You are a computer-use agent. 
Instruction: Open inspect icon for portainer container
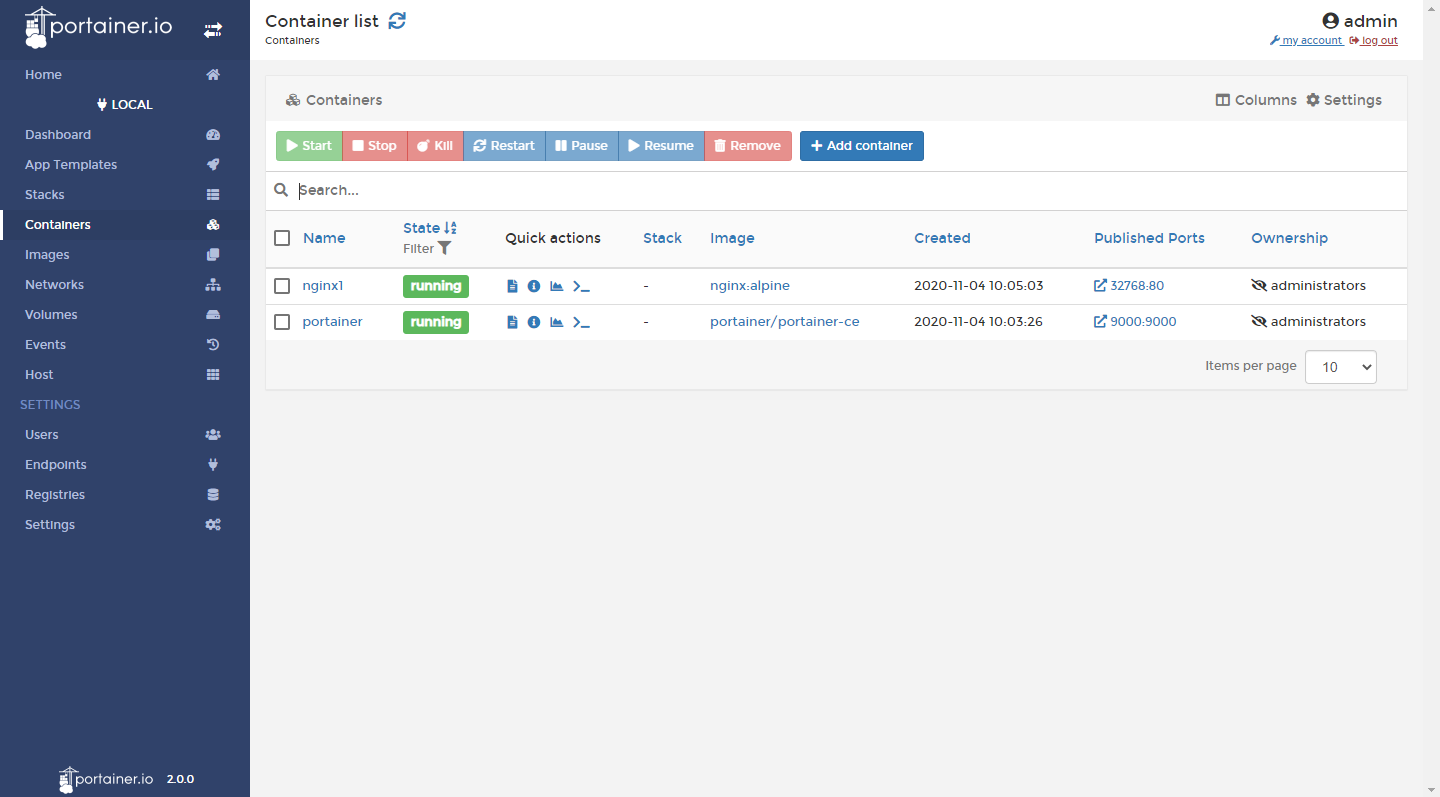coord(534,322)
